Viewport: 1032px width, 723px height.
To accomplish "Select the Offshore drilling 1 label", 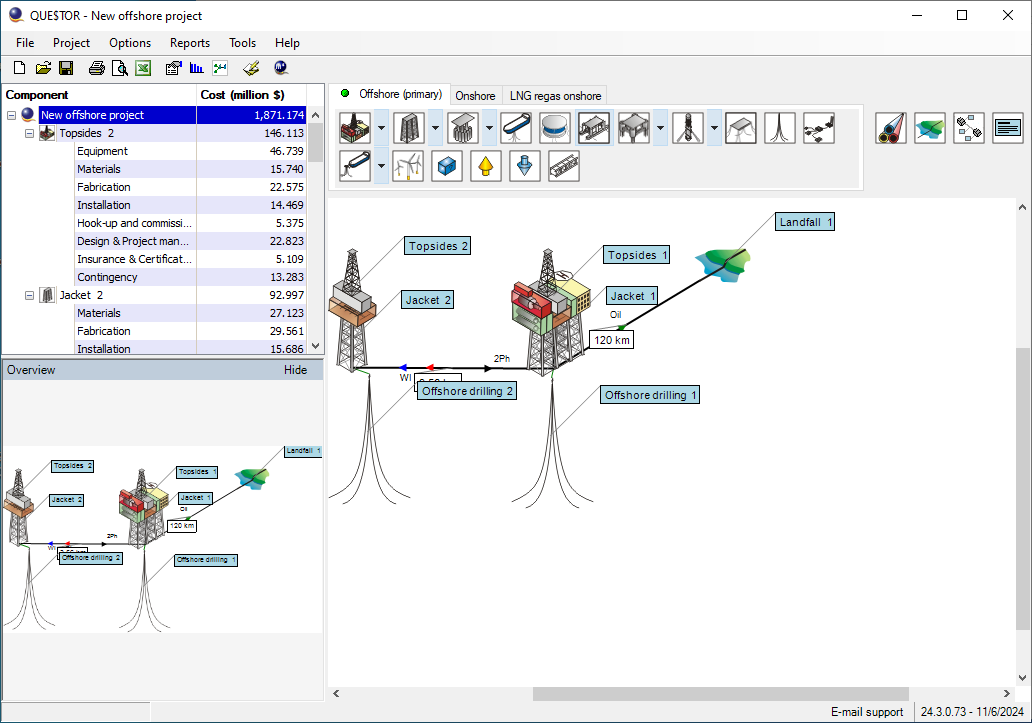I will pos(650,395).
